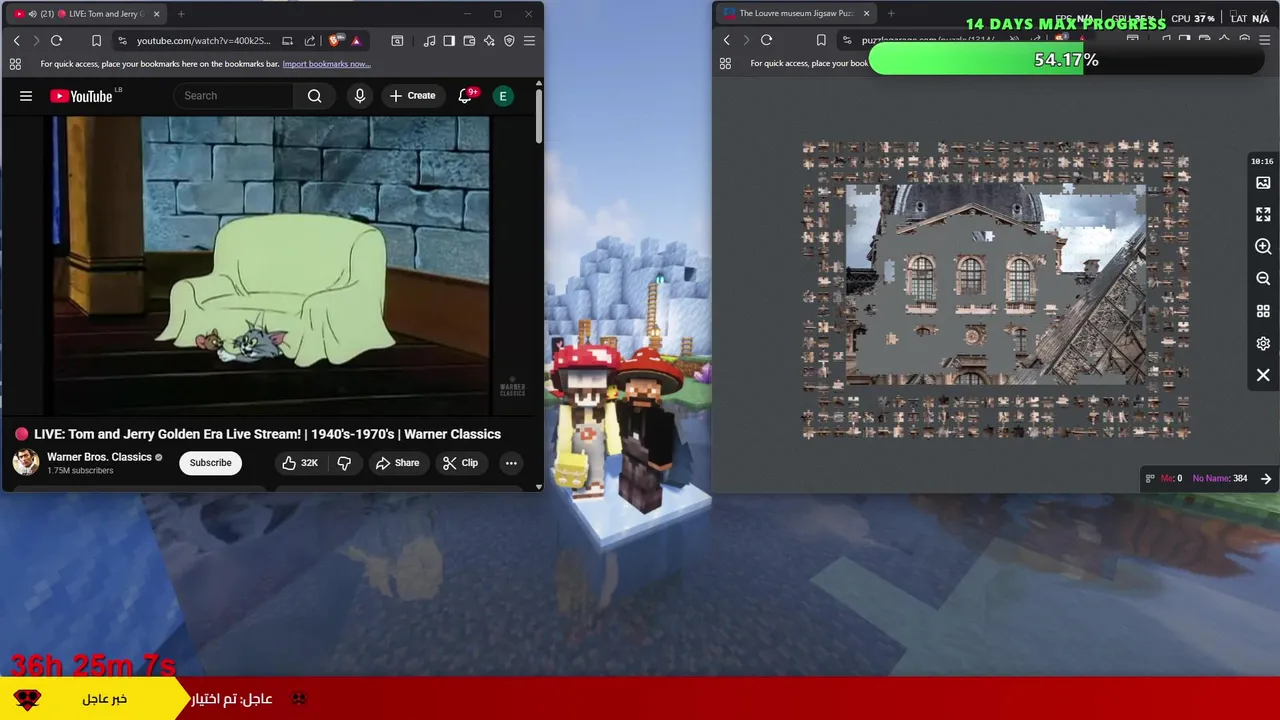Focus the YouTube search field
1280x720 pixels.
(233, 96)
